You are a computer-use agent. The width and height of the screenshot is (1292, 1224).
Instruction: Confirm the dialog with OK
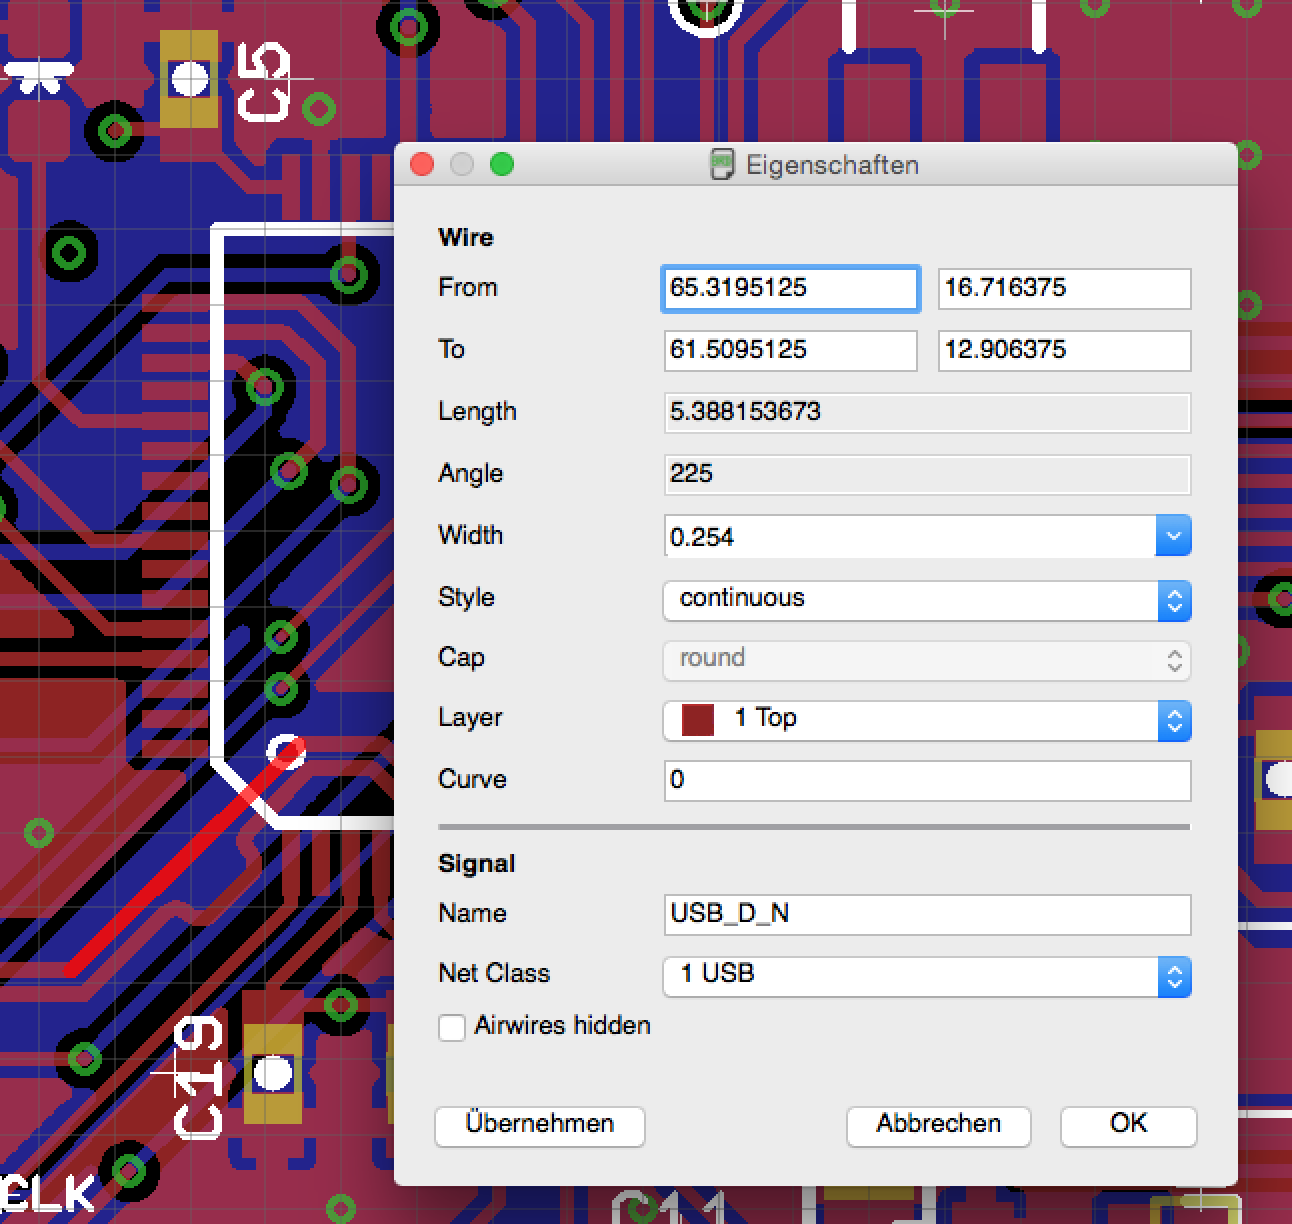click(1128, 1125)
